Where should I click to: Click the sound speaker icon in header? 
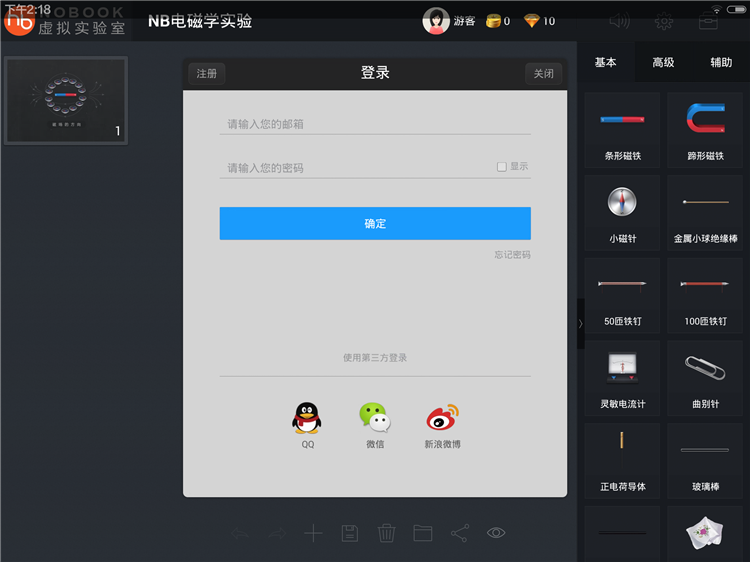(x=619, y=21)
